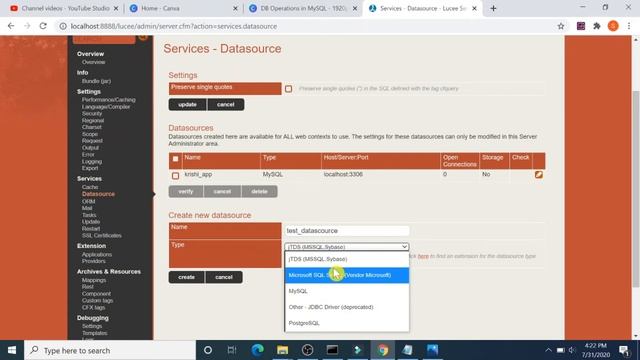Screen dimensions: 640x360
Task: Close the DB Operations in MySQL tab
Action: [x=355, y=8]
